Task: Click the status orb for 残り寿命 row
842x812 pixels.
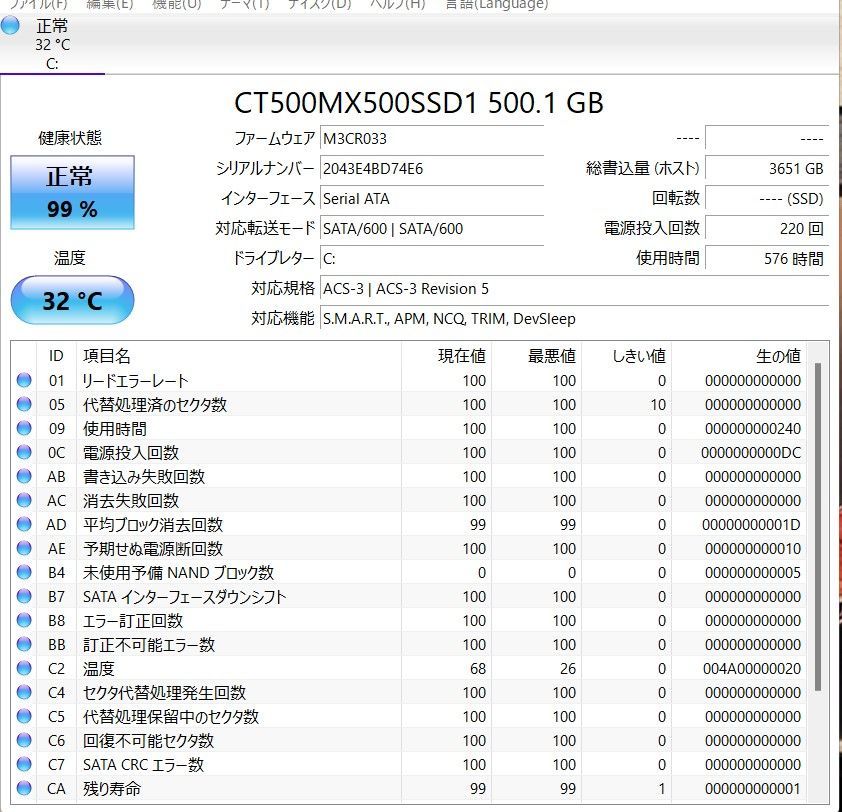Action: pyautogui.click(x=24, y=788)
